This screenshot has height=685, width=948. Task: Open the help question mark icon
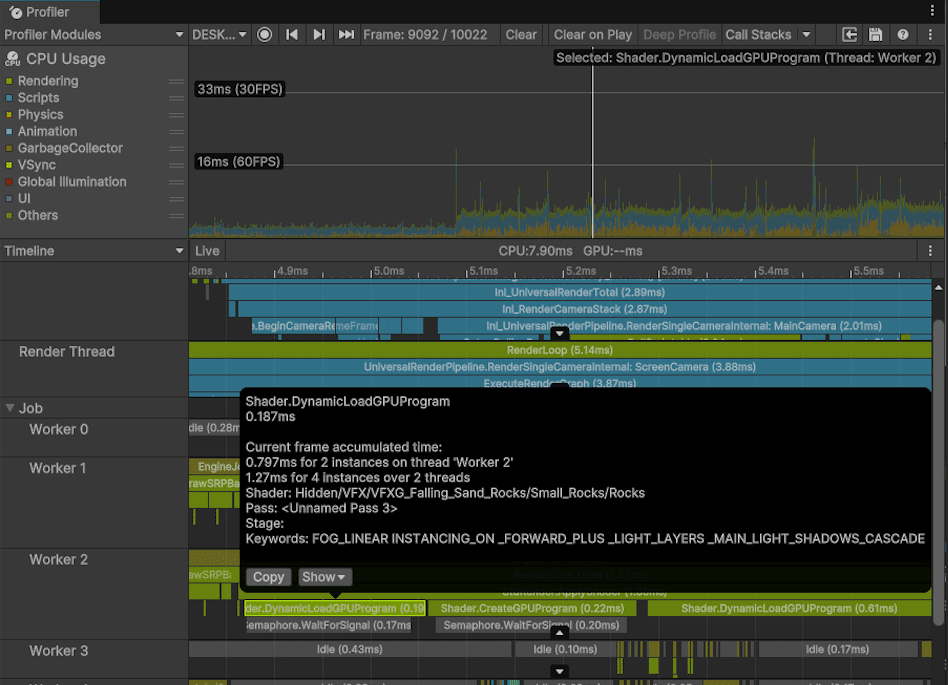(903, 34)
